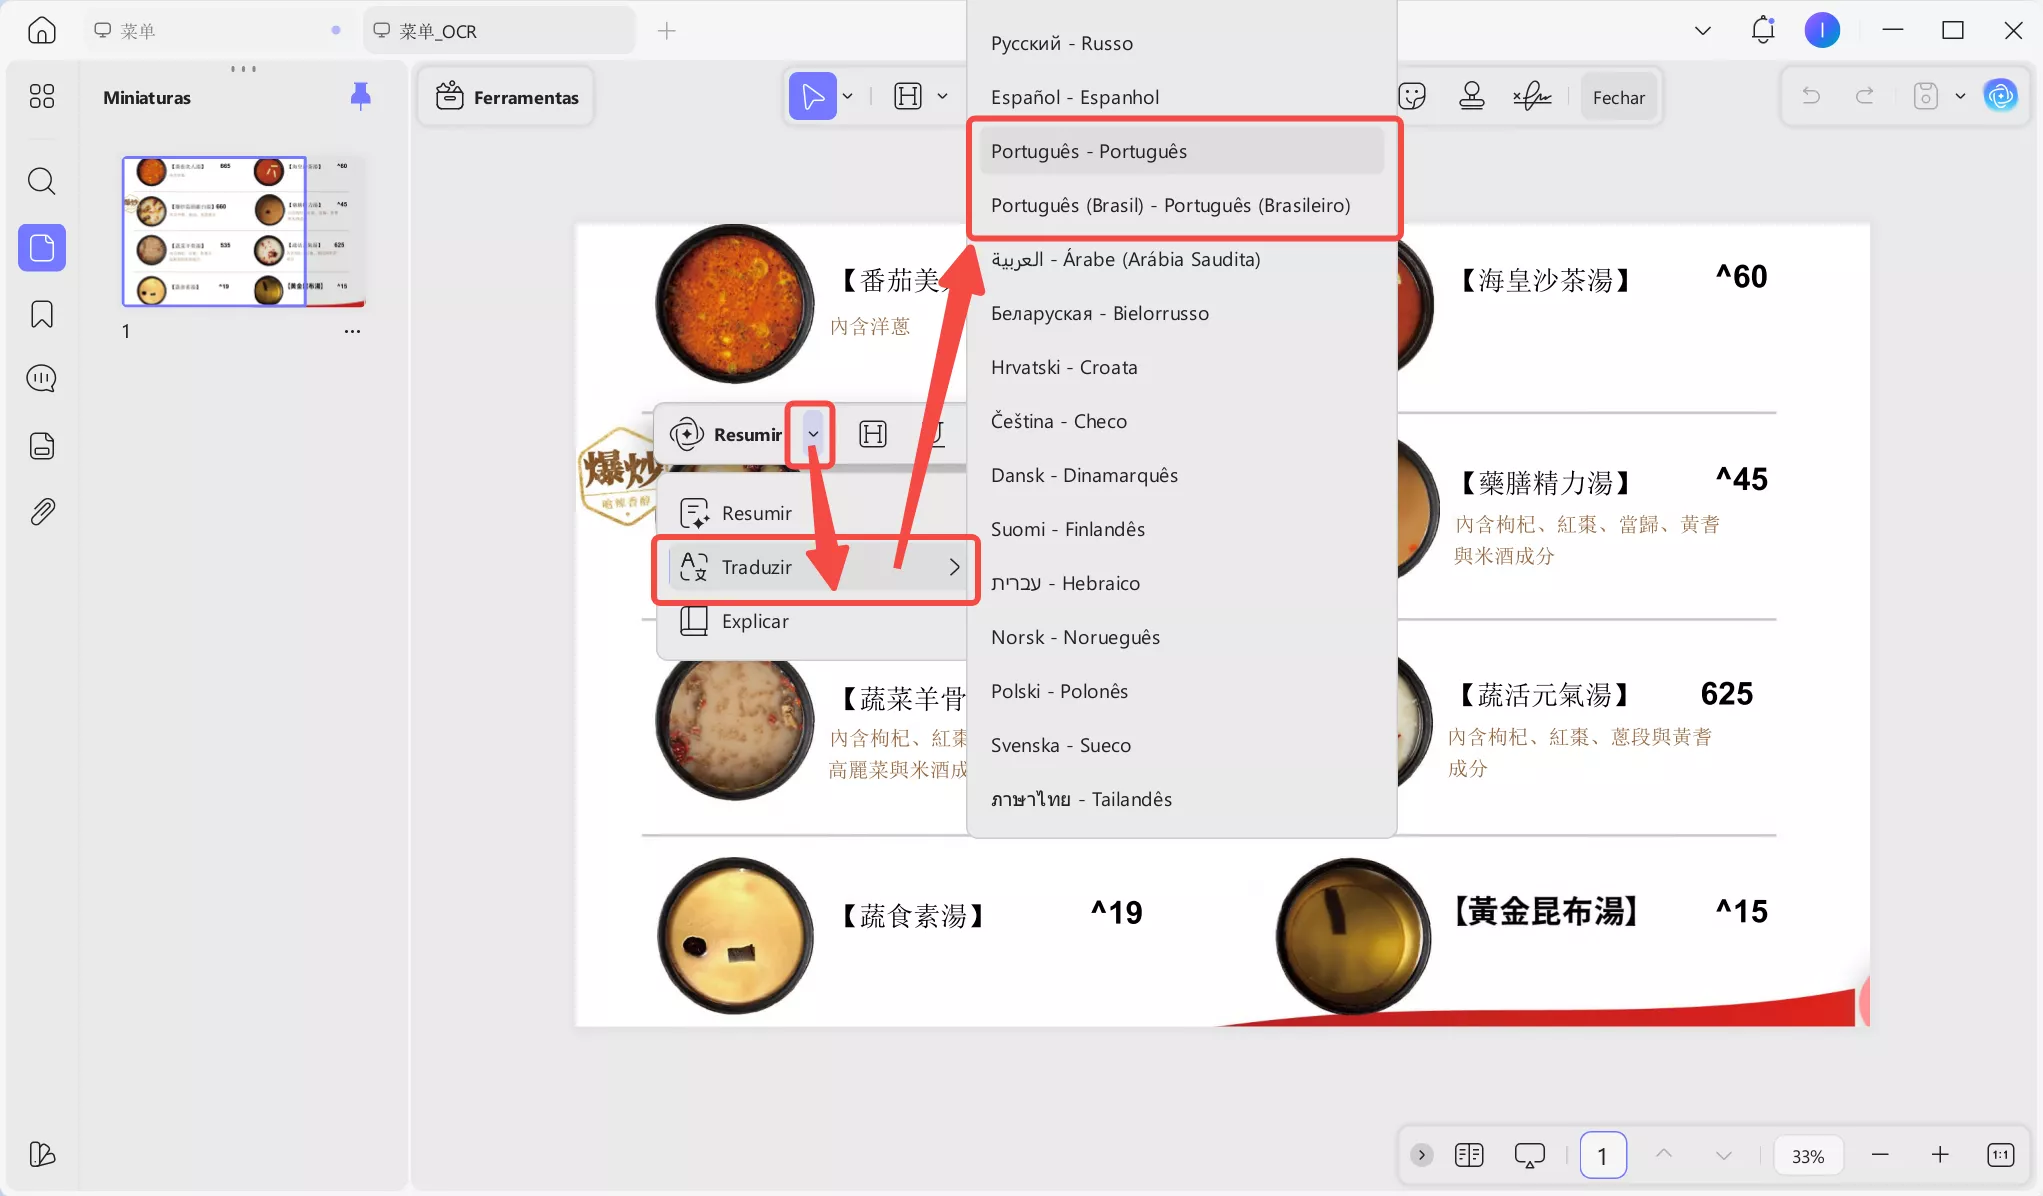The width and height of the screenshot is (2043, 1196).
Task: Choose Traduzir from the context menu
Action: [757, 567]
